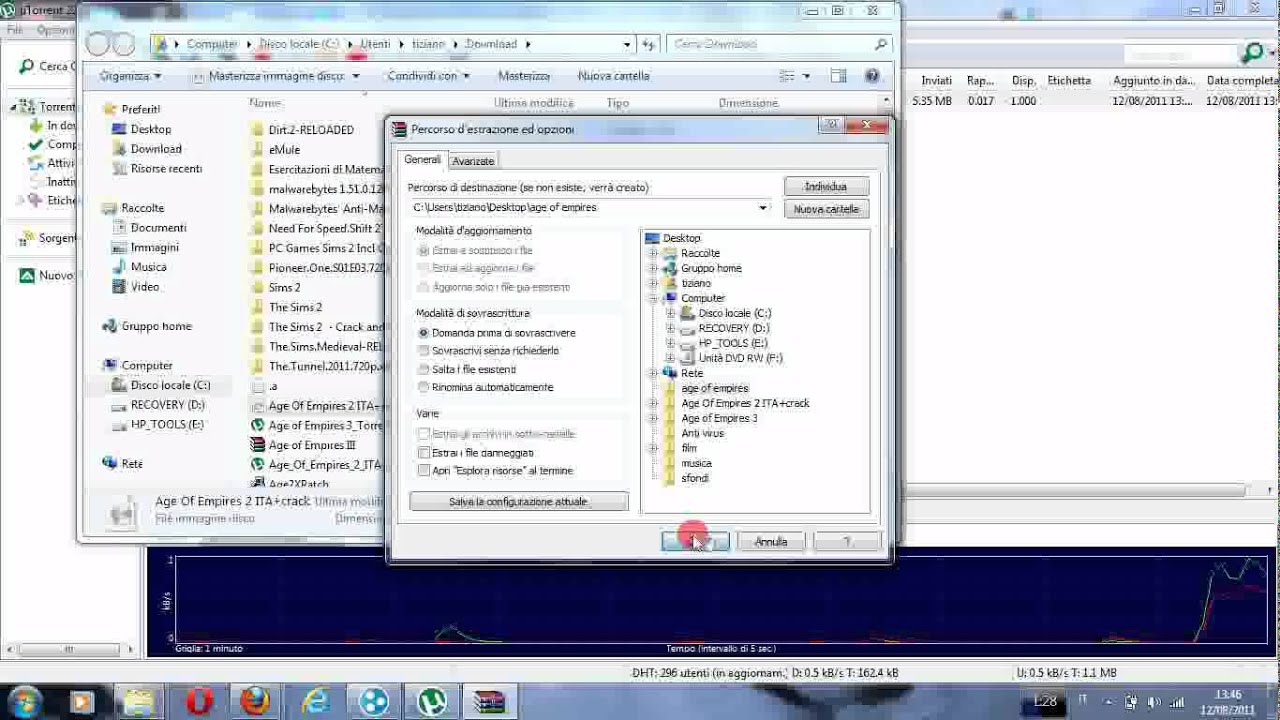The height and width of the screenshot is (720, 1280).
Task: Select RECOVERY (D:) in Explorer sidebar
Action: 167,405
